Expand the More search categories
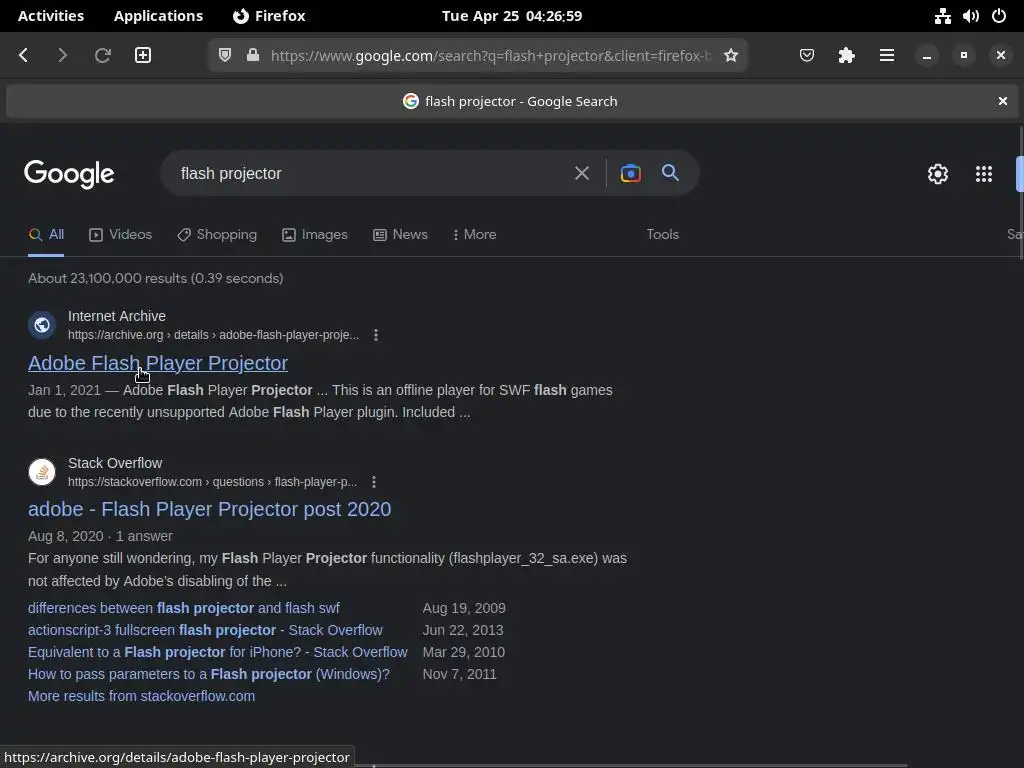 [475, 234]
